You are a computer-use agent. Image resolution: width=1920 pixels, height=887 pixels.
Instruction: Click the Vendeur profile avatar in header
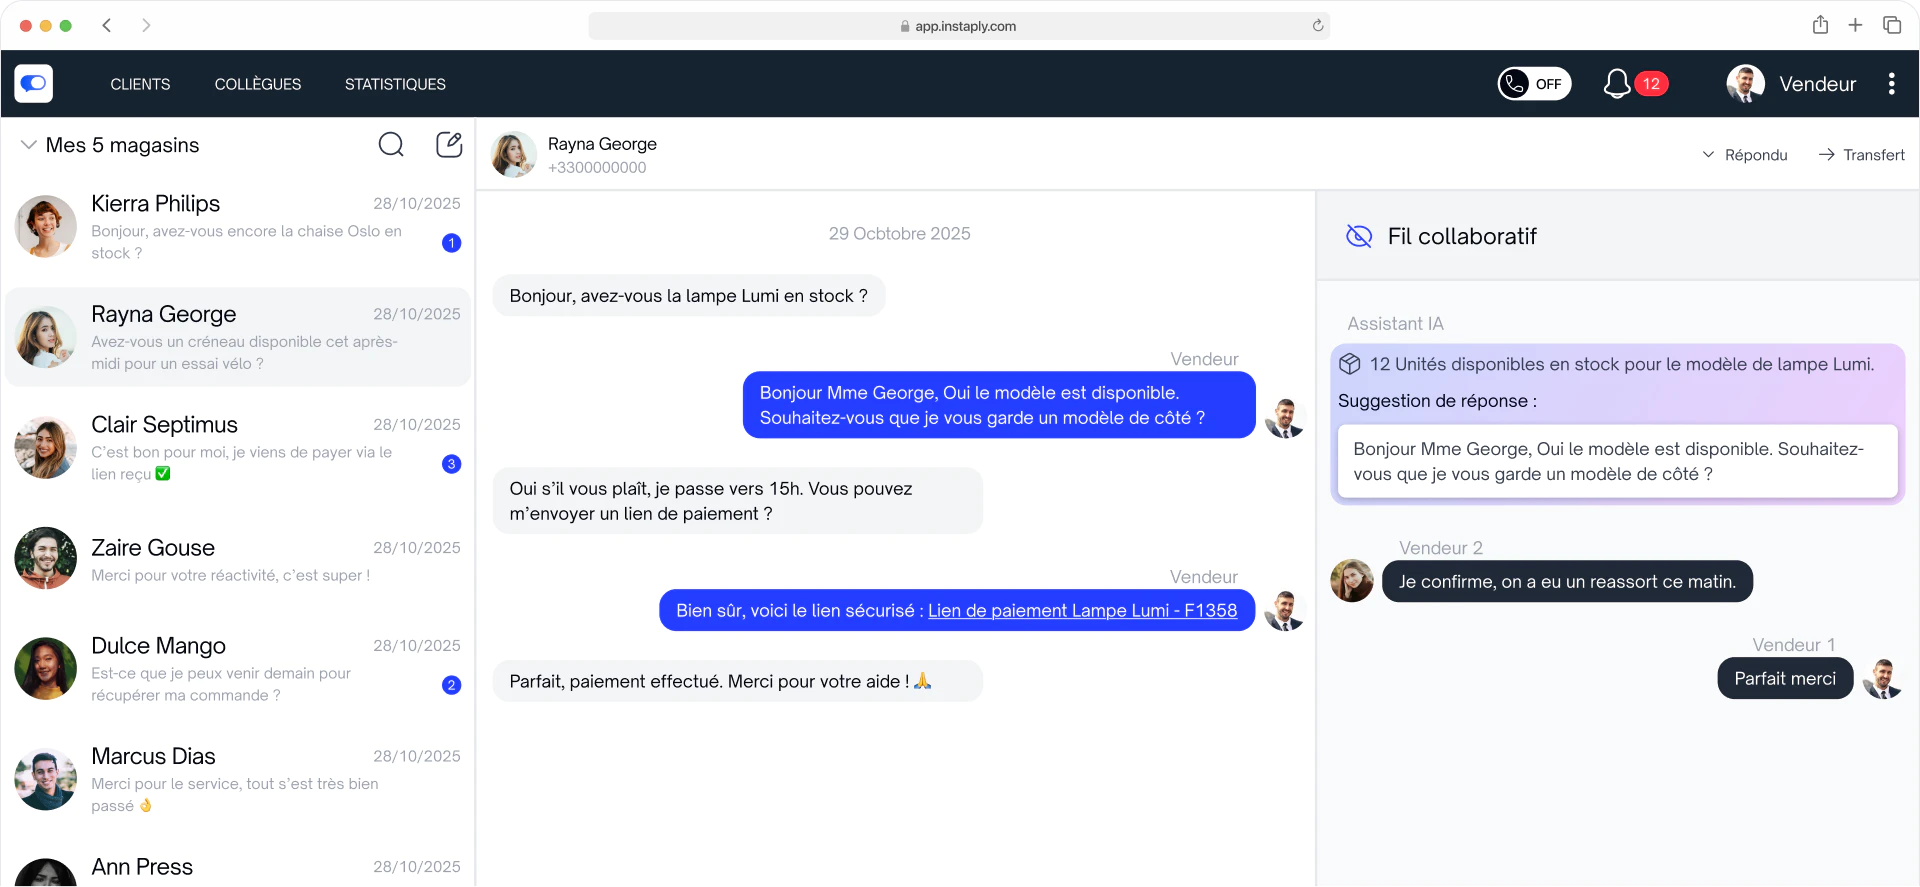[1745, 84]
